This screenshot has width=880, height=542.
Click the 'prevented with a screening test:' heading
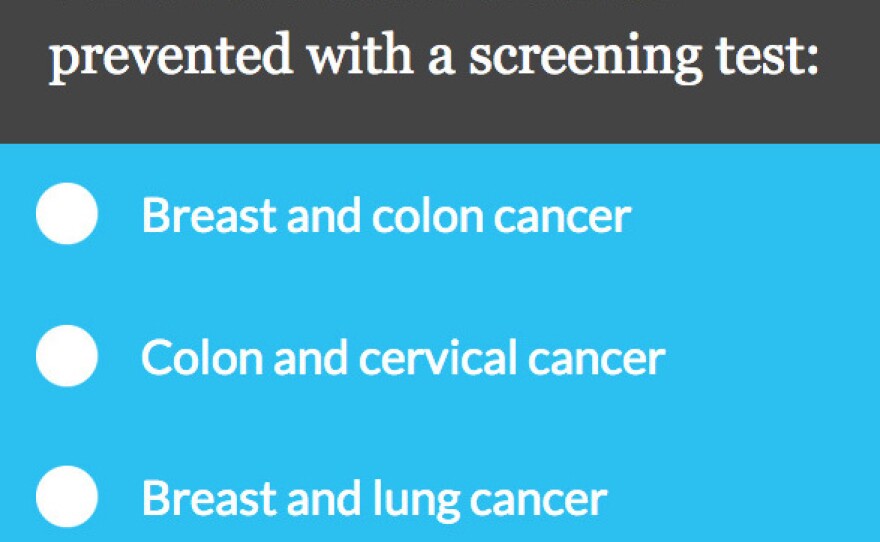(434, 56)
